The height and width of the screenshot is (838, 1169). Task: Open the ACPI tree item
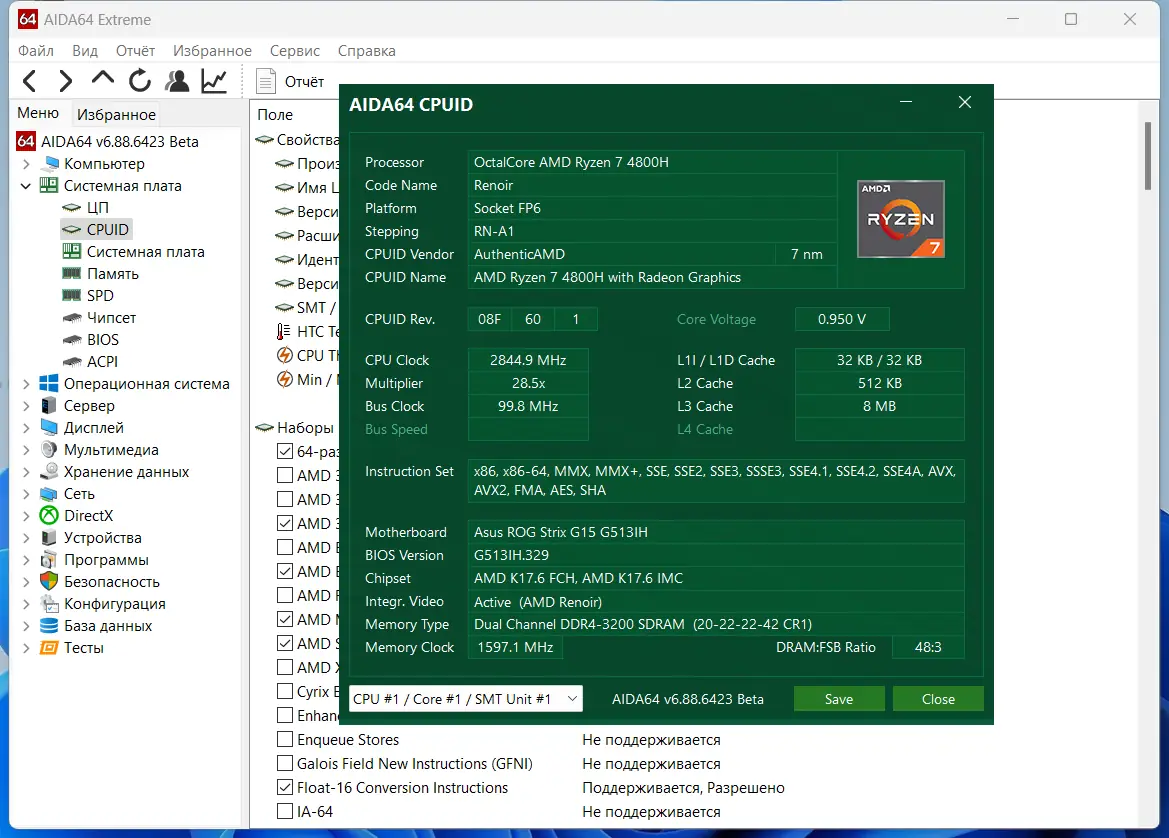pos(101,362)
